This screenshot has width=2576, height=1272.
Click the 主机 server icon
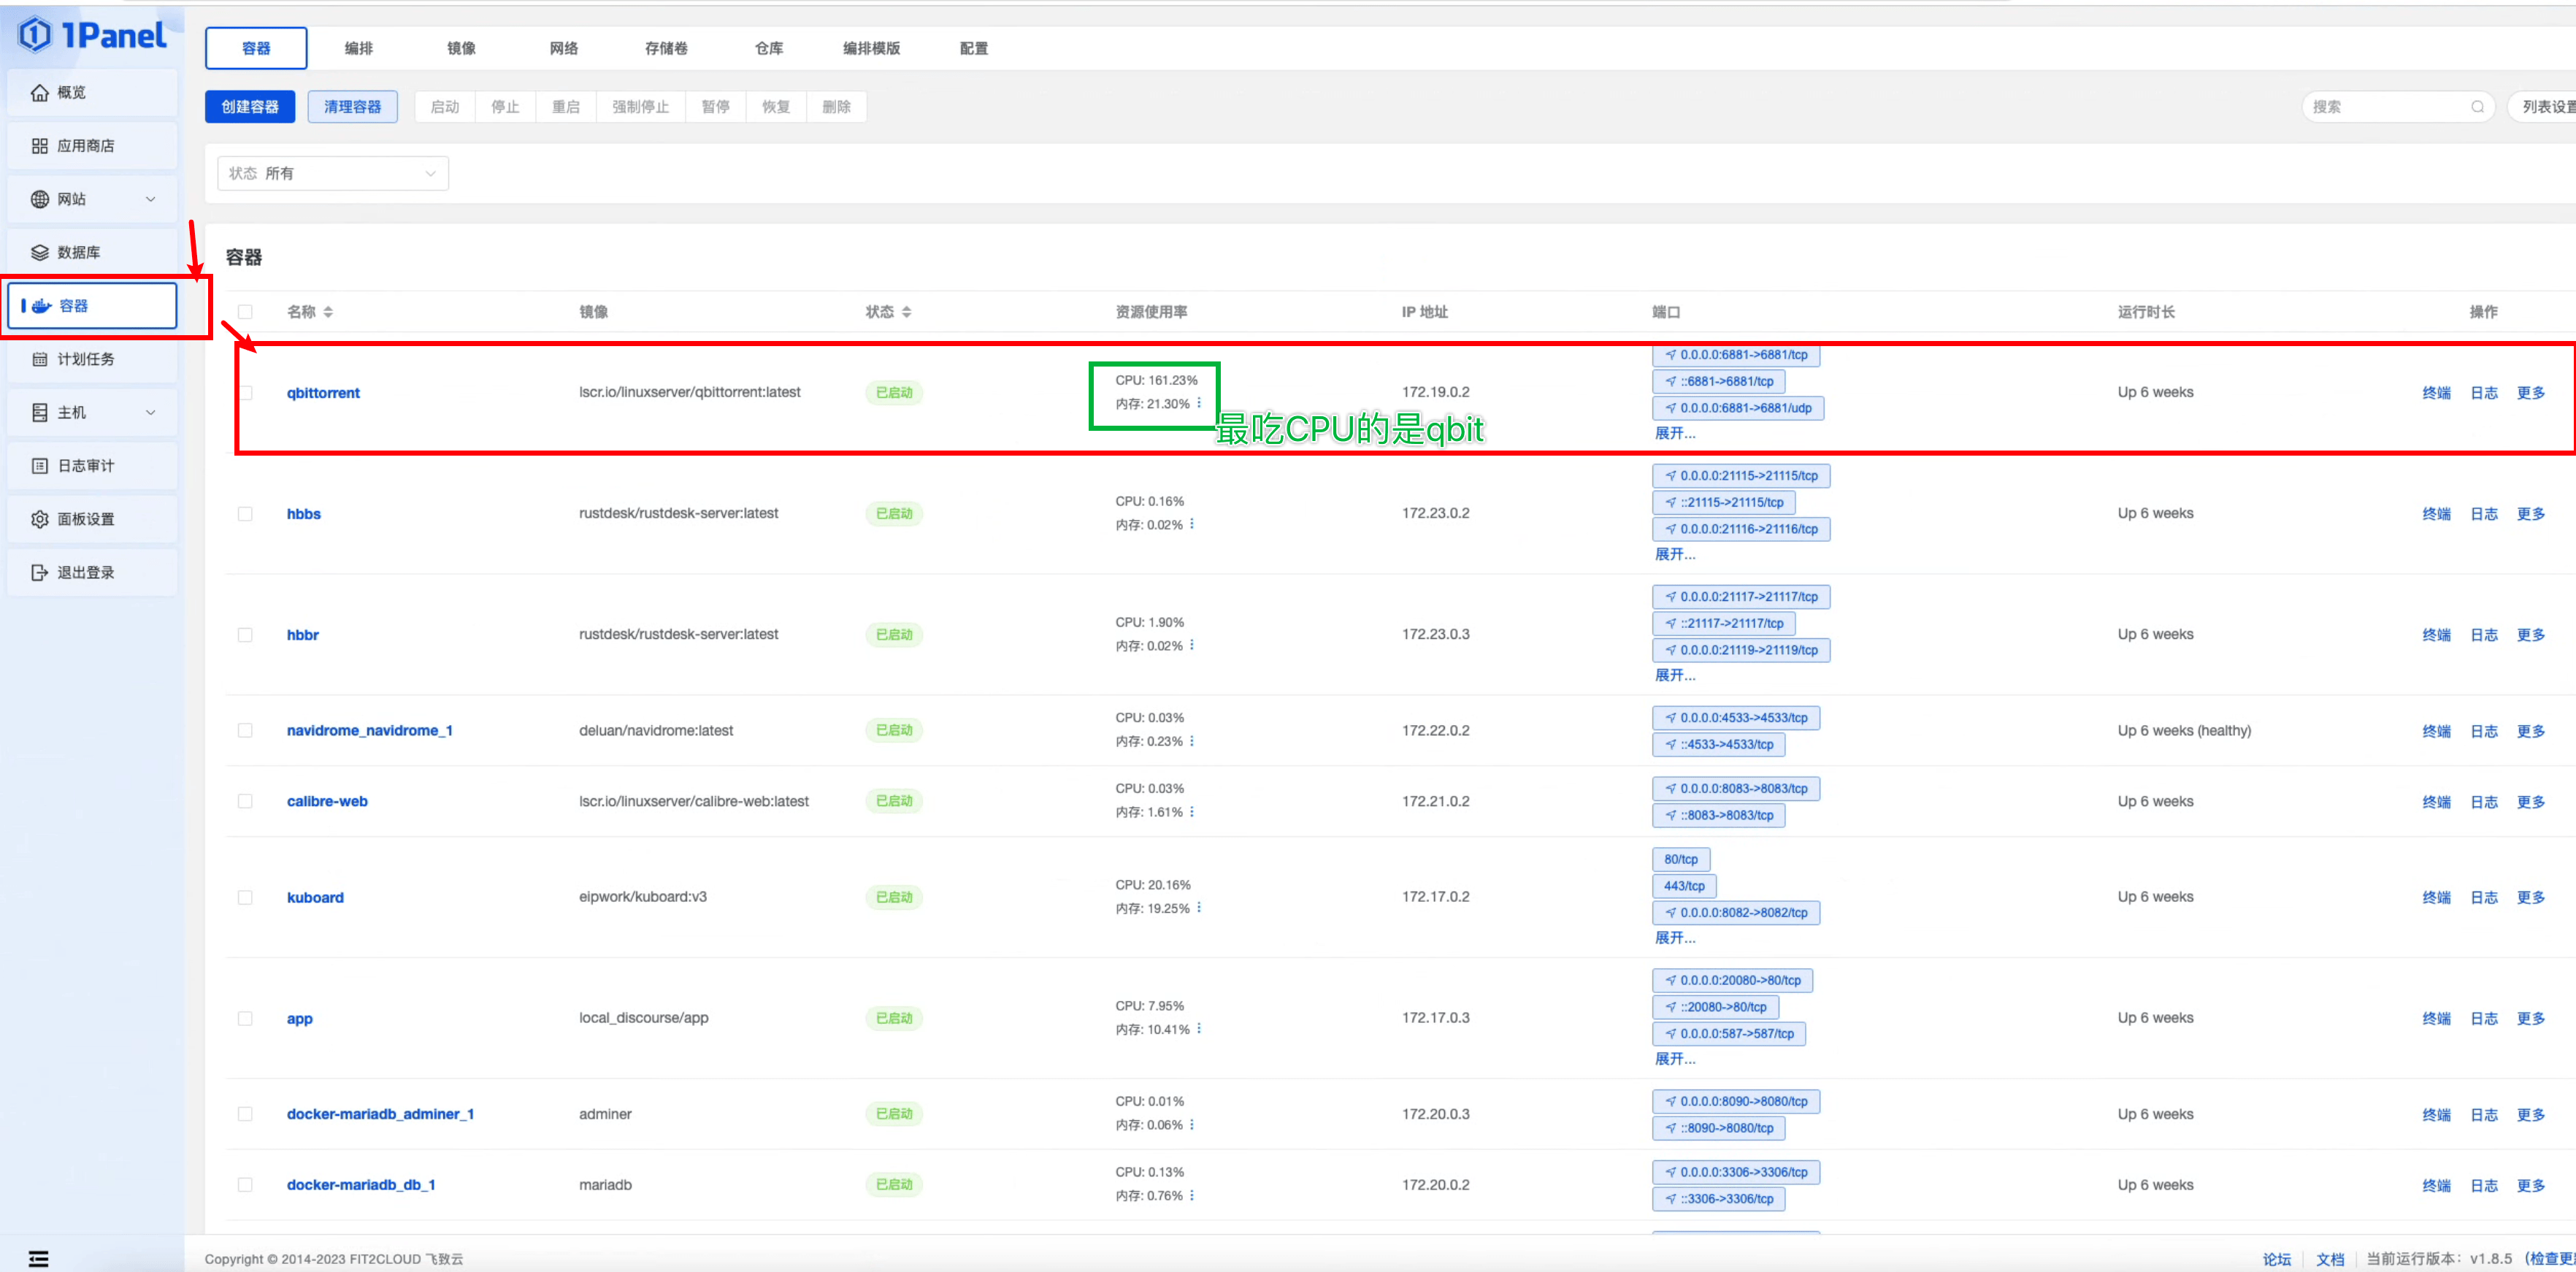click(x=40, y=412)
